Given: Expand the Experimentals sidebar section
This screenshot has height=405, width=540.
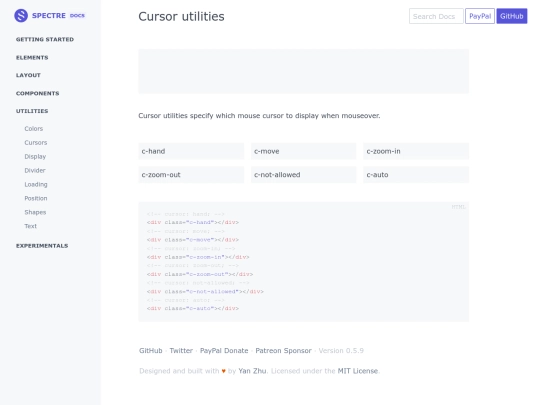Looking at the screenshot, I should 42,246.
